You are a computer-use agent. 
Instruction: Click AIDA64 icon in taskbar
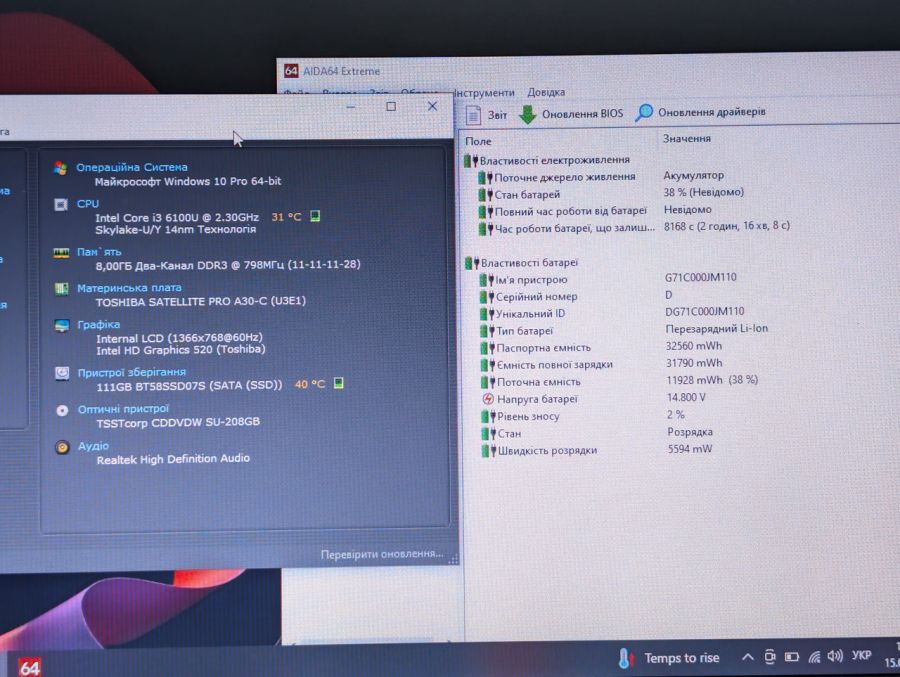(29, 667)
